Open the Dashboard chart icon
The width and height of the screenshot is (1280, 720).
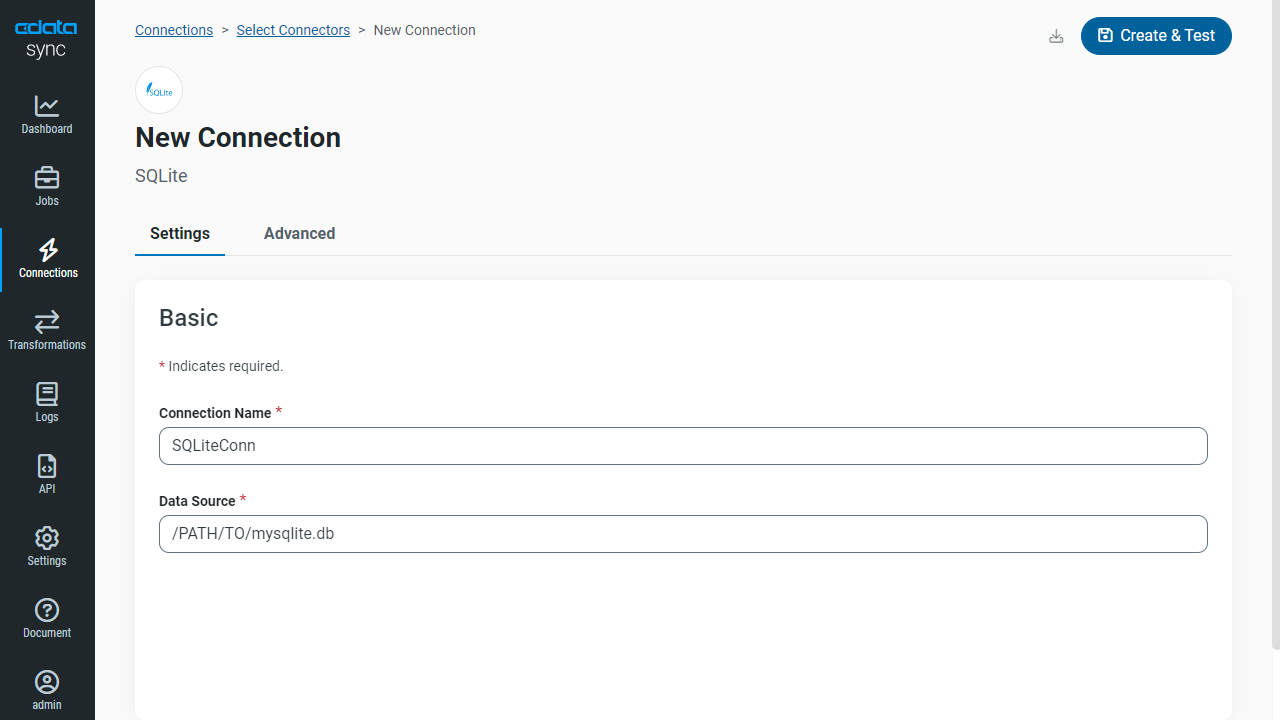[47, 106]
